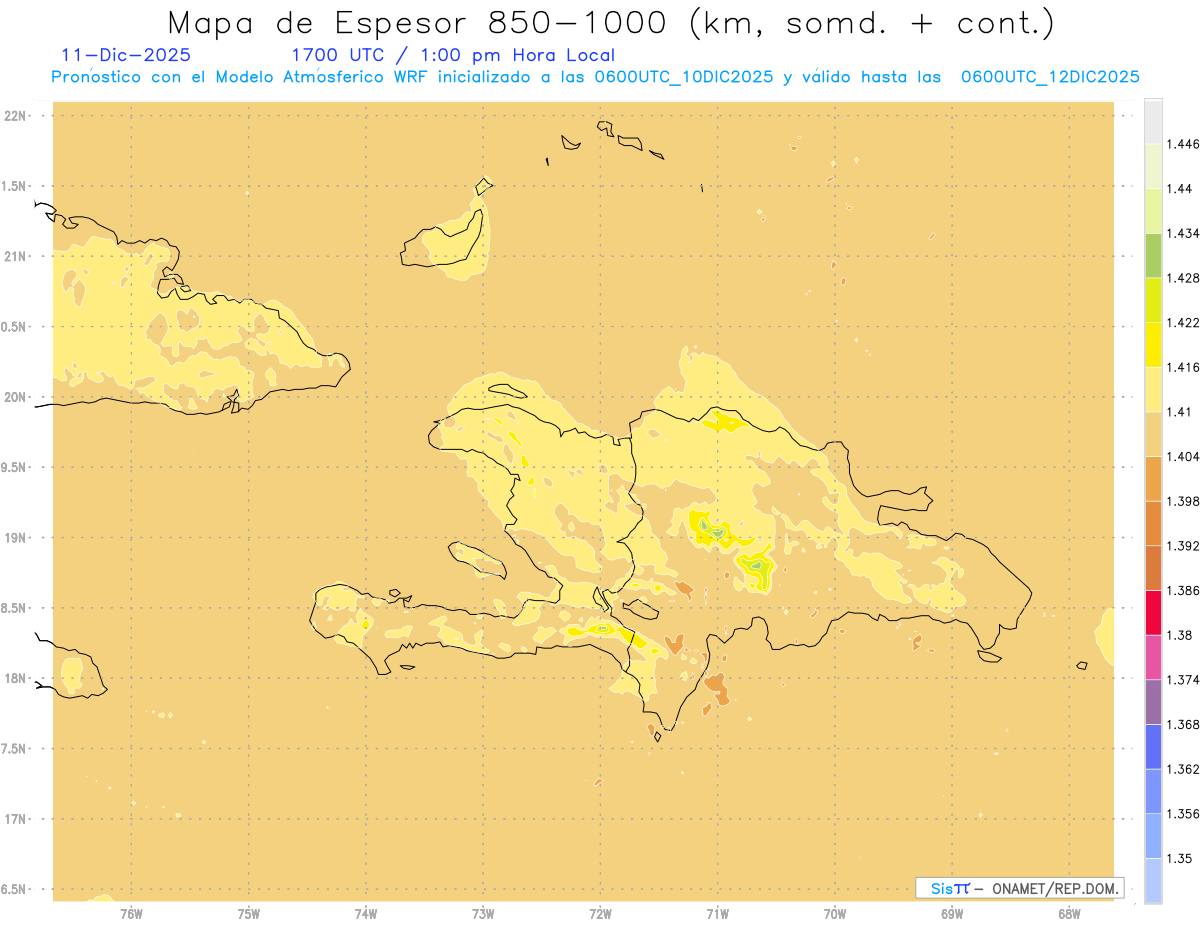Click the longitude label '70W'
This screenshot has width=1200, height=927.
835,913
